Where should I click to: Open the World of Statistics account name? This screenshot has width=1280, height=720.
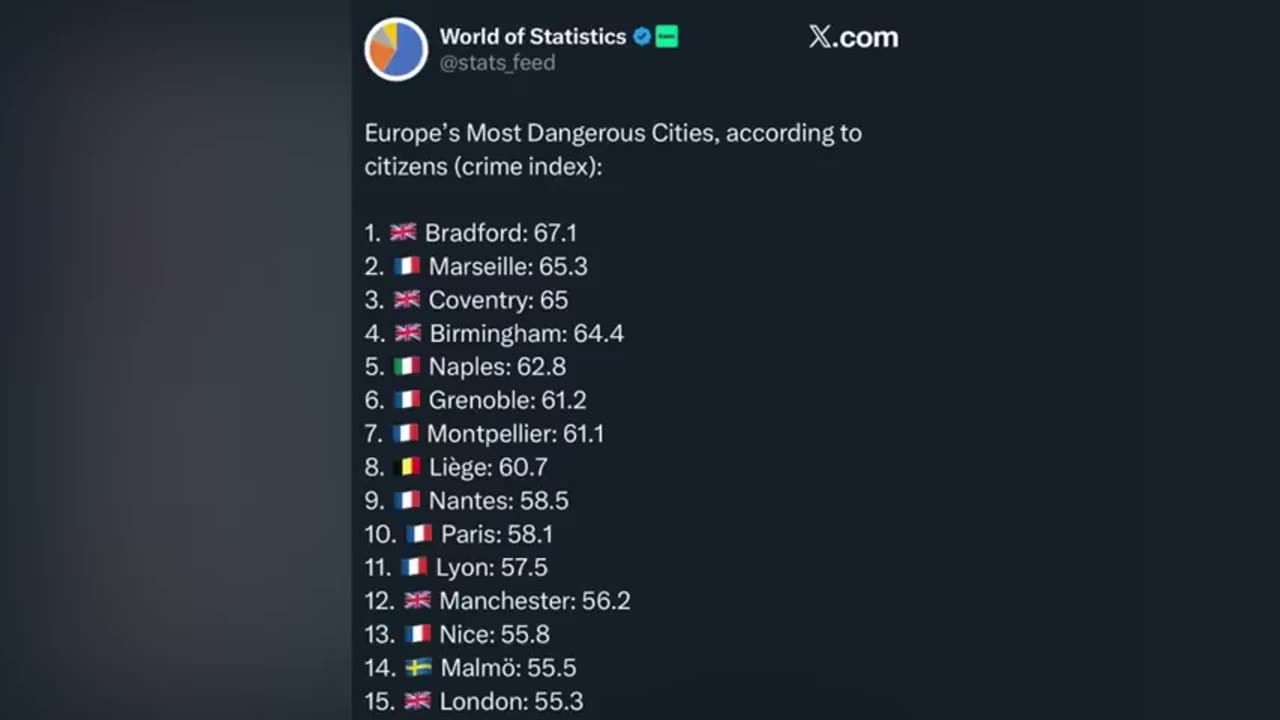tap(532, 37)
